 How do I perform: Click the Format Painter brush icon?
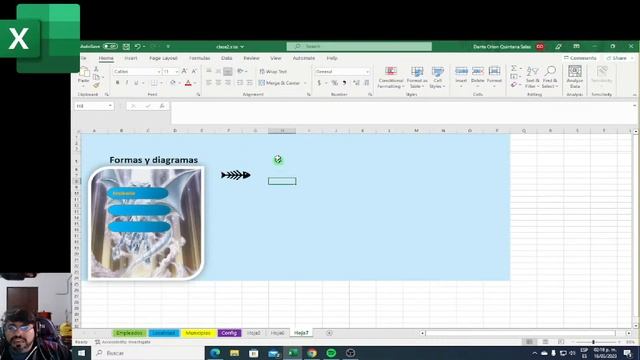[96, 85]
